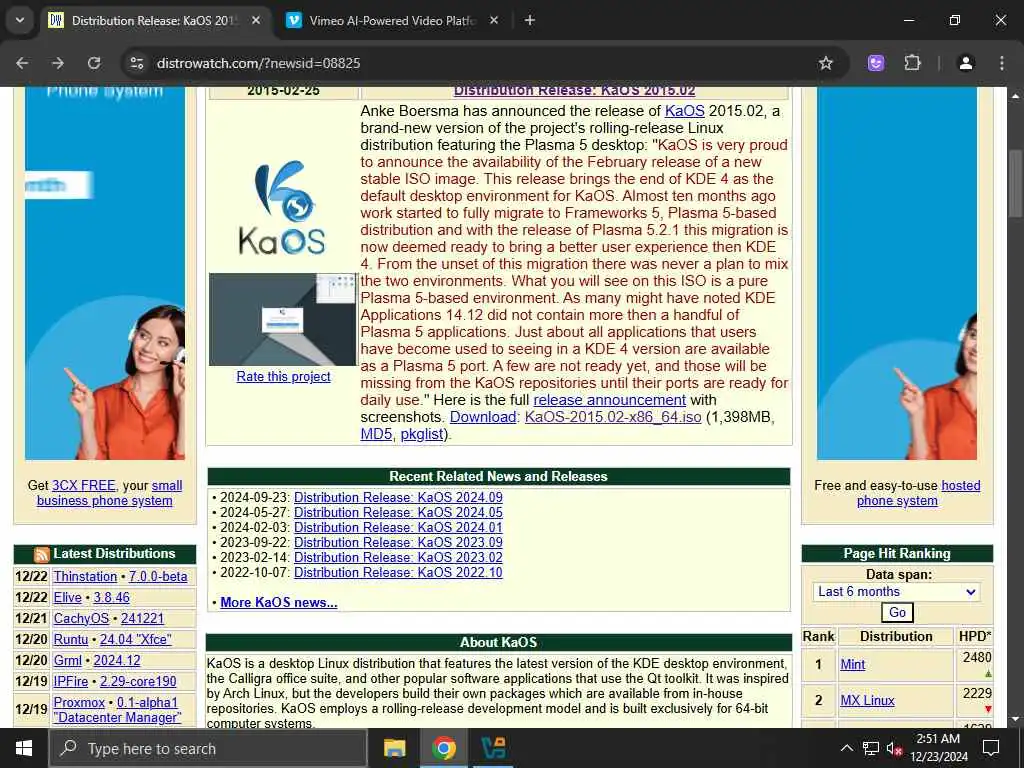Open Distribution Release: KaOS 2024.05
This screenshot has width=1024, height=768.
click(x=398, y=512)
